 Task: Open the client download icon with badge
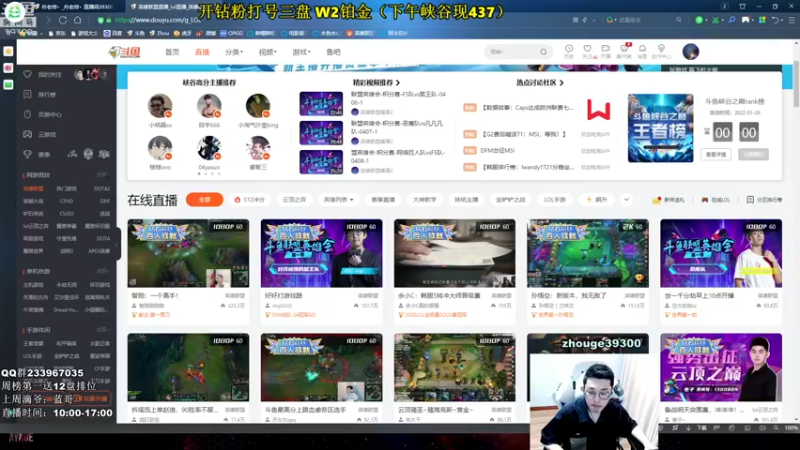click(x=624, y=49)
